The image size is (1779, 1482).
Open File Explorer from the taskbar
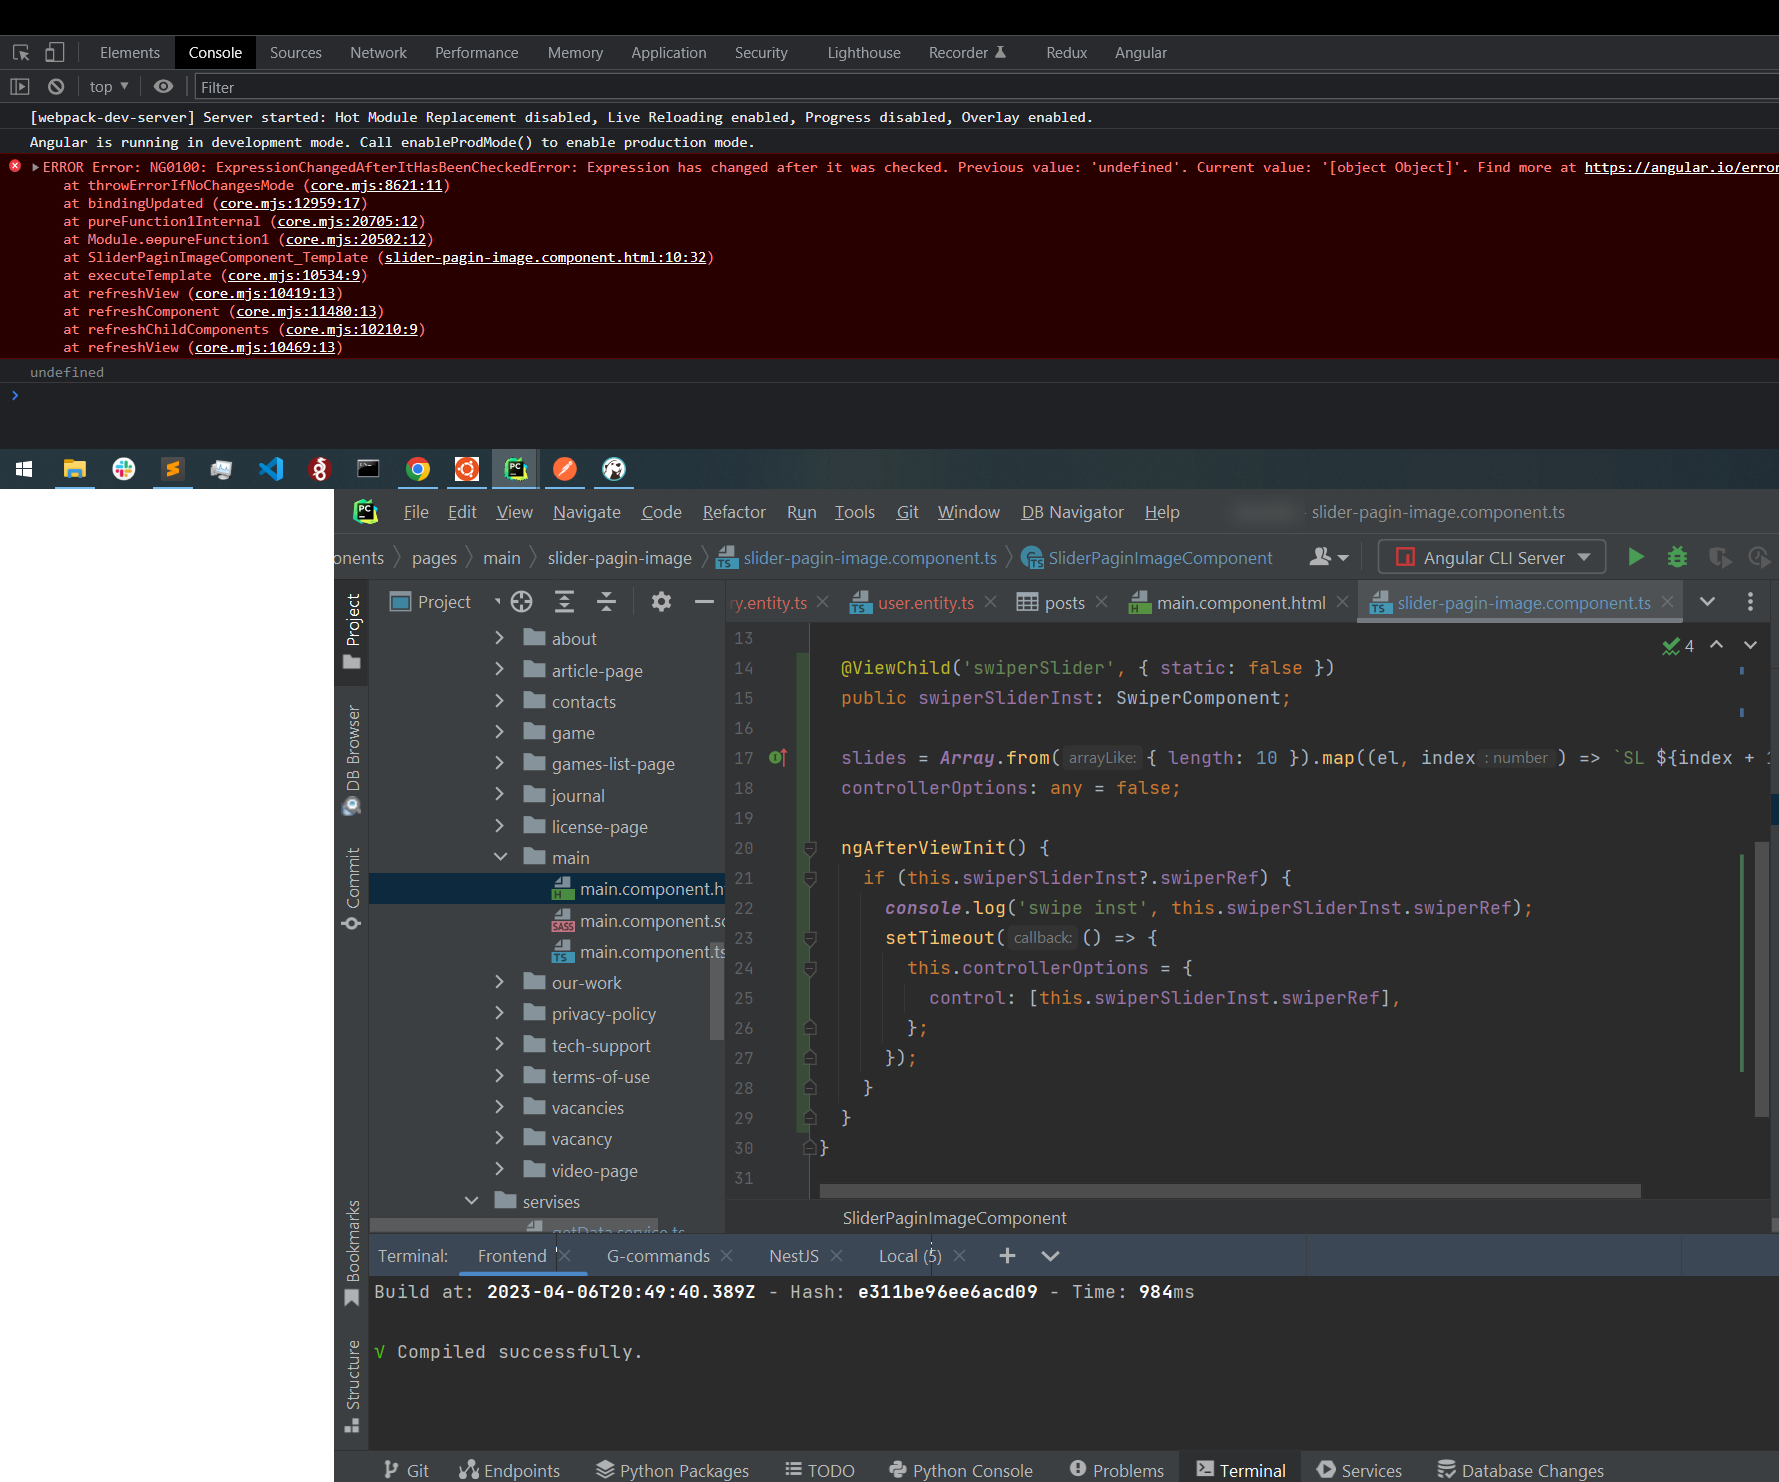(75, 469)
